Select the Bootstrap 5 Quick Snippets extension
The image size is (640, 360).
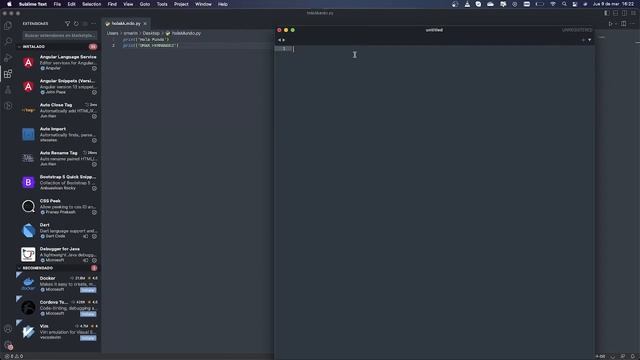click(59, 182)
